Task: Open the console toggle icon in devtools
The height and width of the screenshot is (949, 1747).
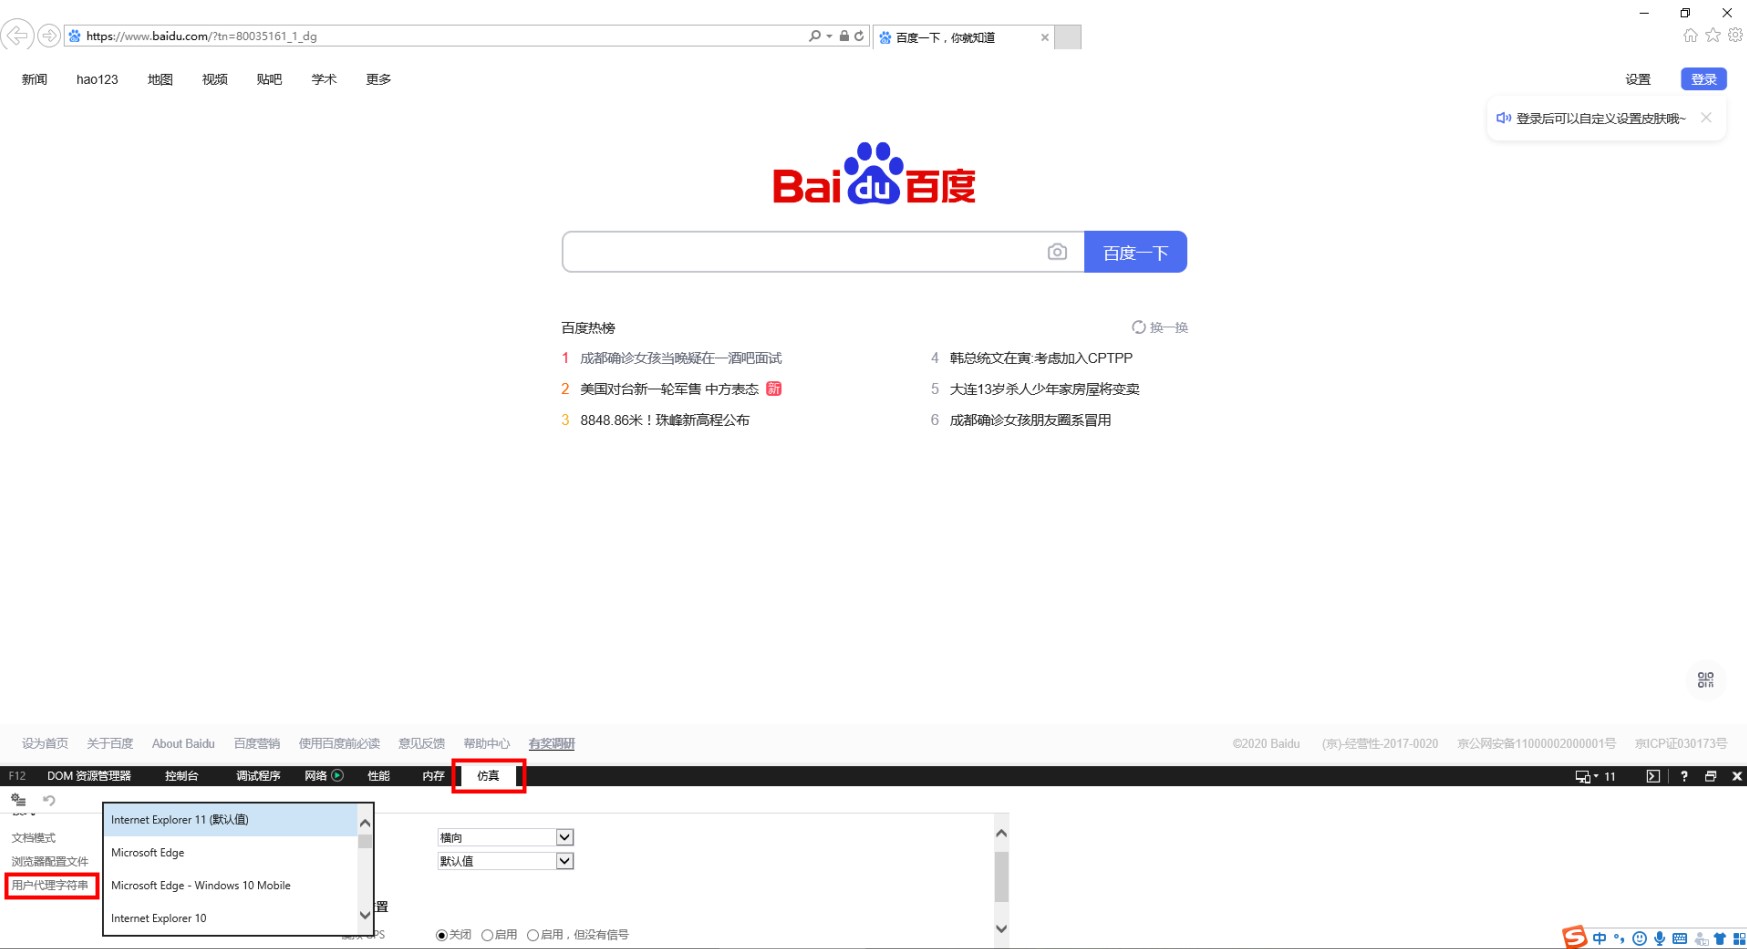Action: click(x=1653, y=776)
